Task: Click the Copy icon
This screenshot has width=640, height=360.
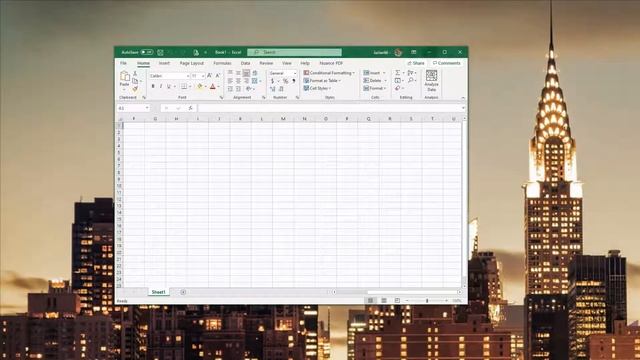Action: 135,81
